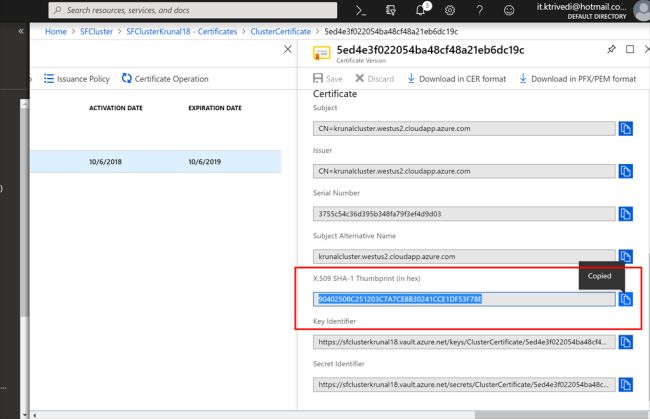650x419 pixels.
Task: Open the Cloud Shell icon
Action: tap(361, 10)
